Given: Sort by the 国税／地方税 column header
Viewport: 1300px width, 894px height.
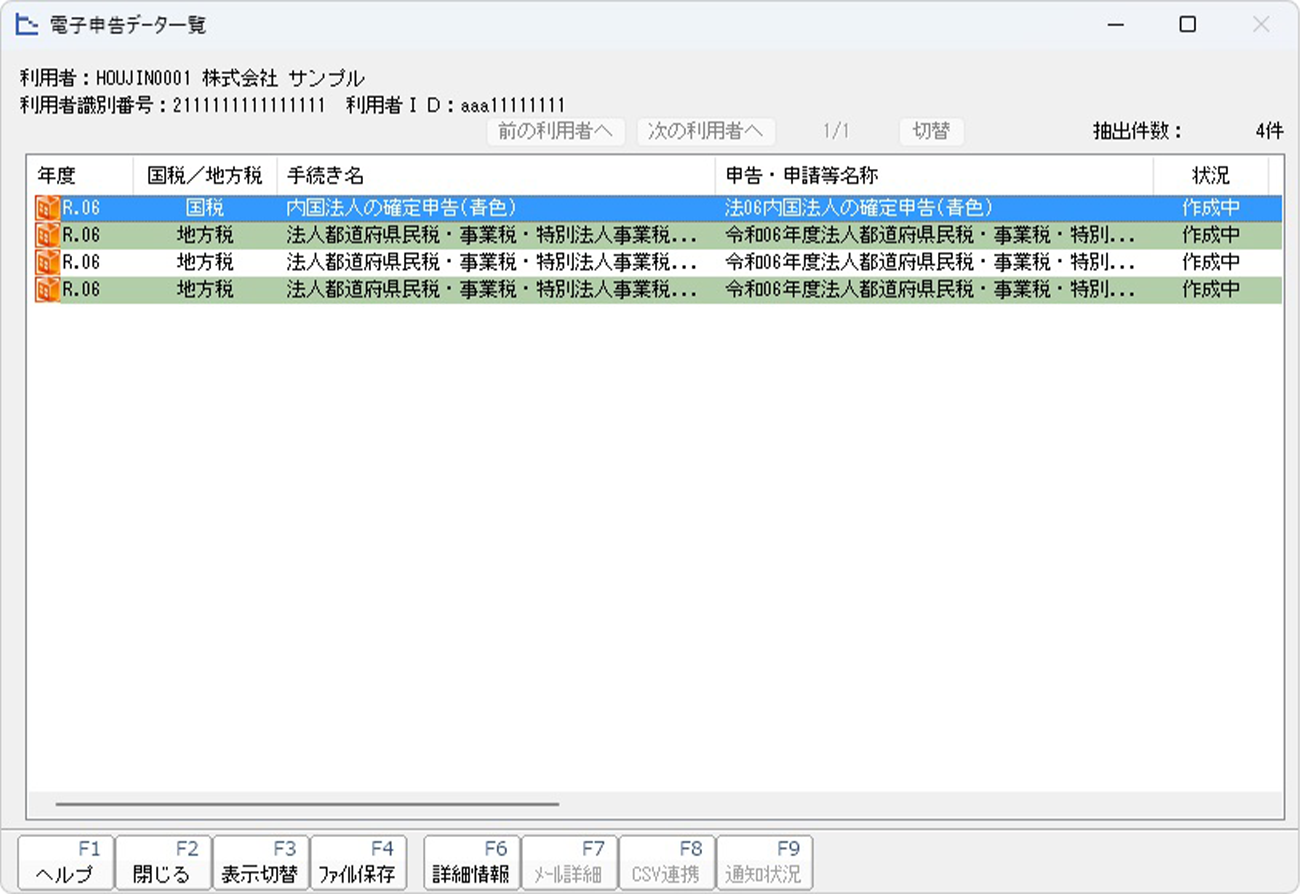Looking at the screenshot, I should [204, 176].
